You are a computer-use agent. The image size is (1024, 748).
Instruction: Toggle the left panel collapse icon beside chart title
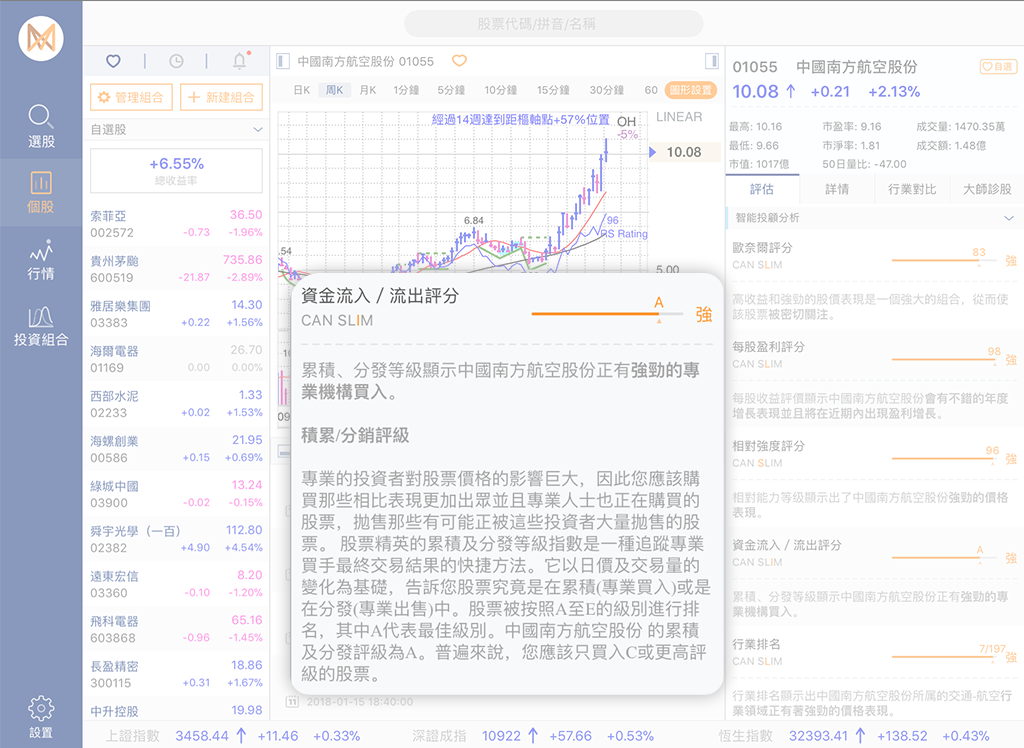coord(283,61)
